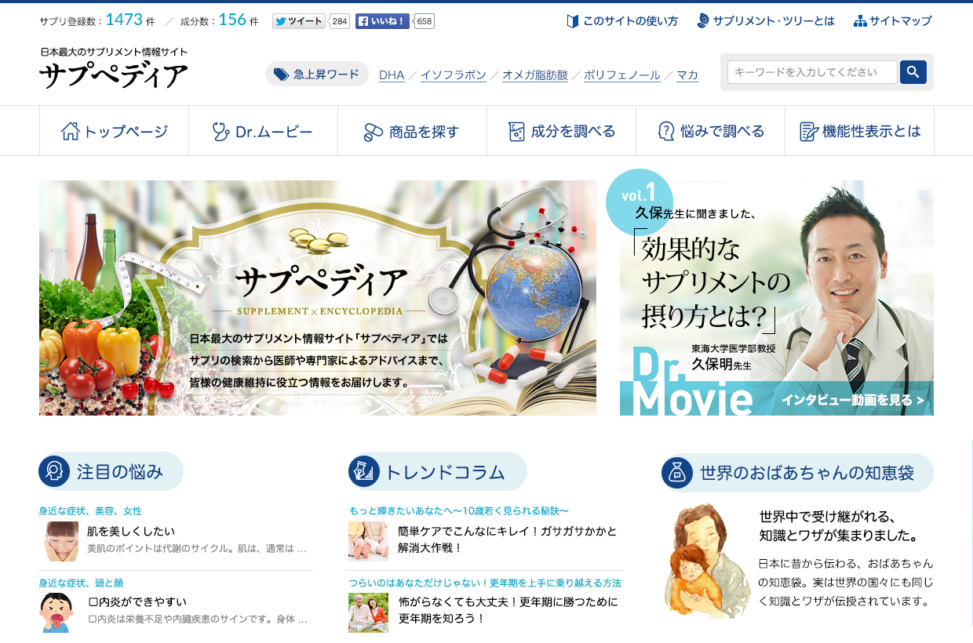
Task: Click the stethoscope icon for Dr.ムービー
Action: coord(221,131)
